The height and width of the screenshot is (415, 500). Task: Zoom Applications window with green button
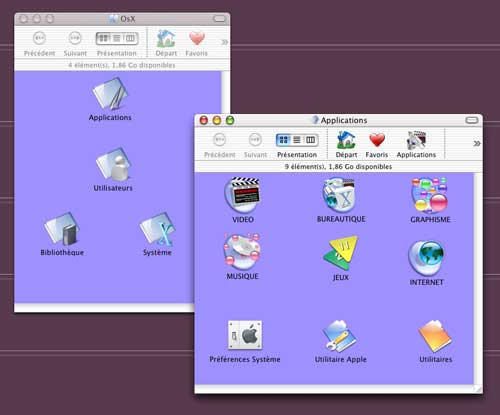[230, 120]
